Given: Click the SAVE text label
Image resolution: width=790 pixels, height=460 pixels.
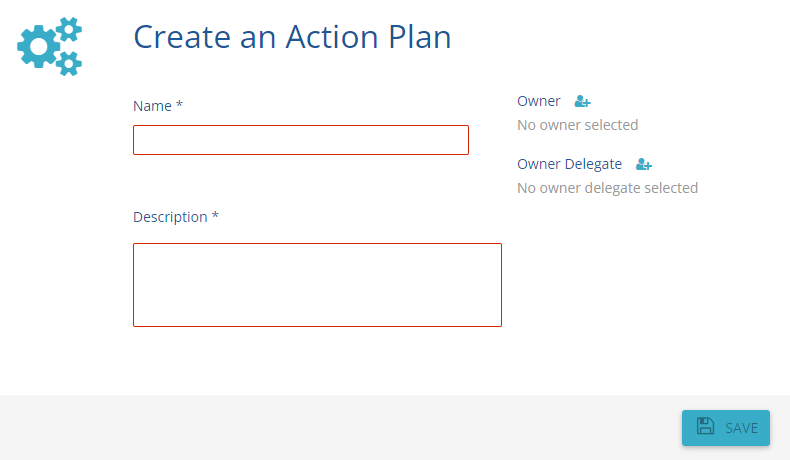Looking at the screenshot, I should click(741, 428).
